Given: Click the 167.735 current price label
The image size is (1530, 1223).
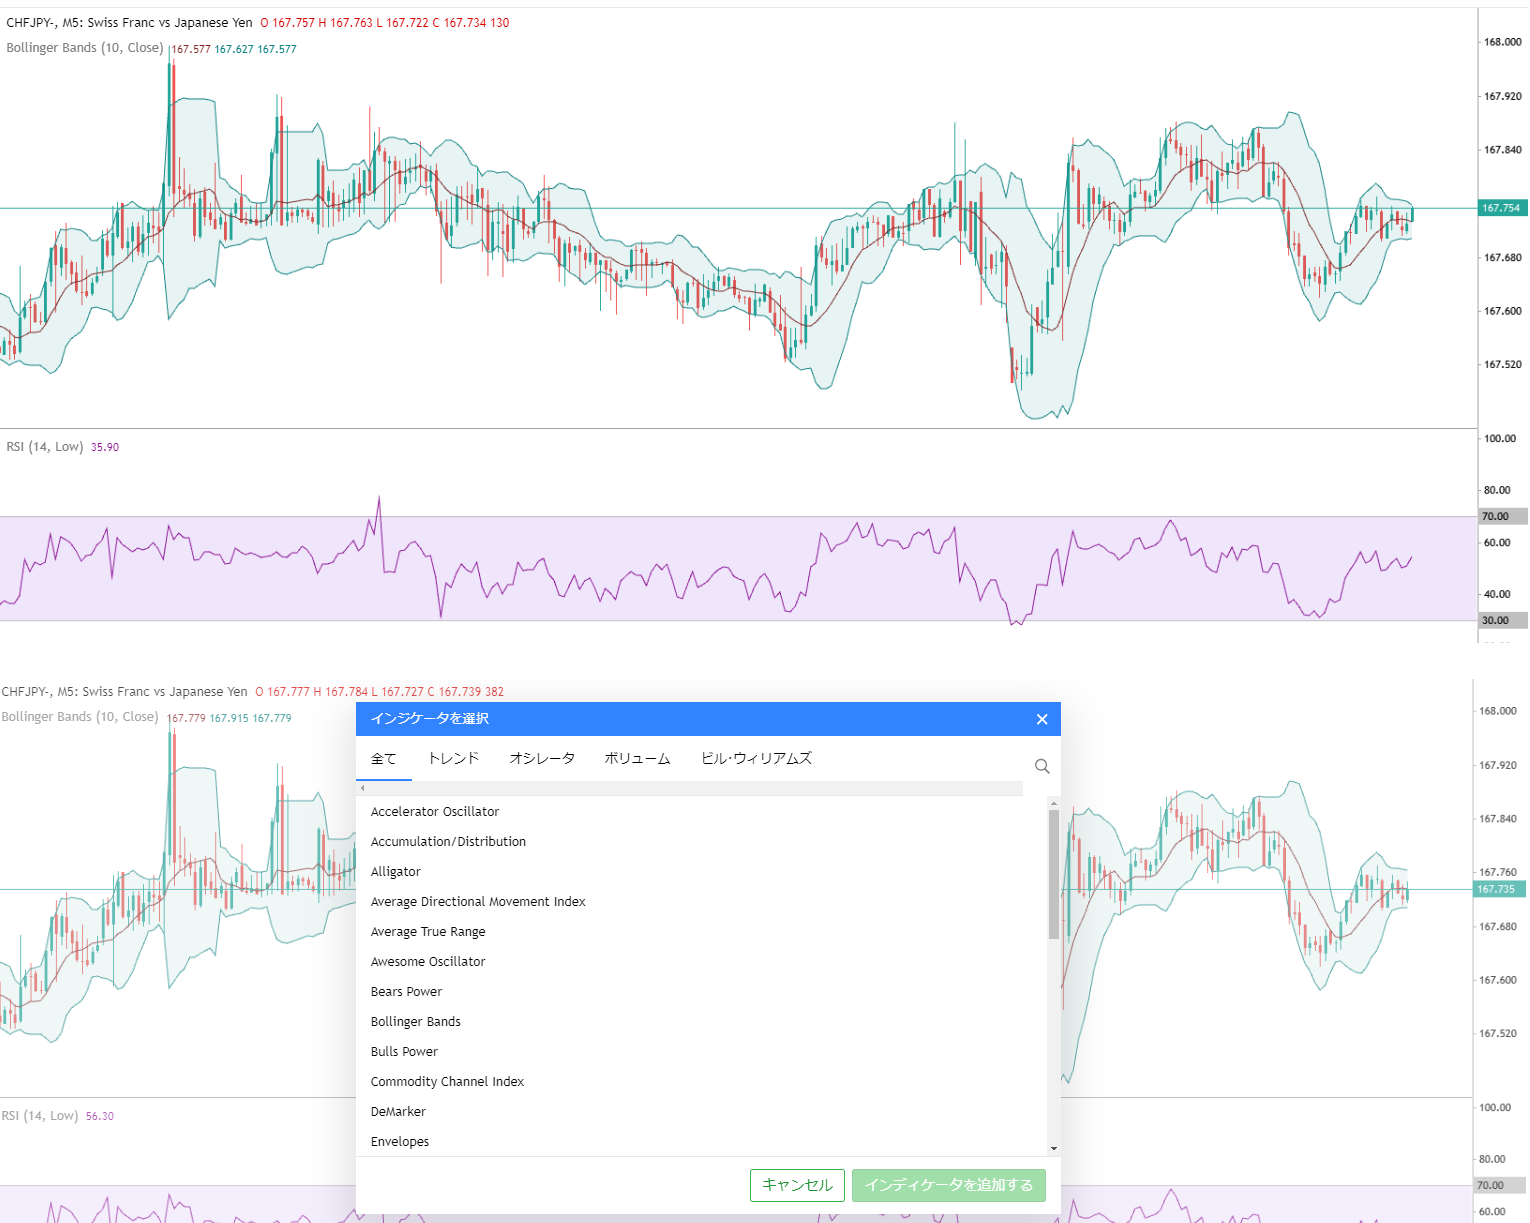Looking at the screenshot, I should pos(1497,889).
